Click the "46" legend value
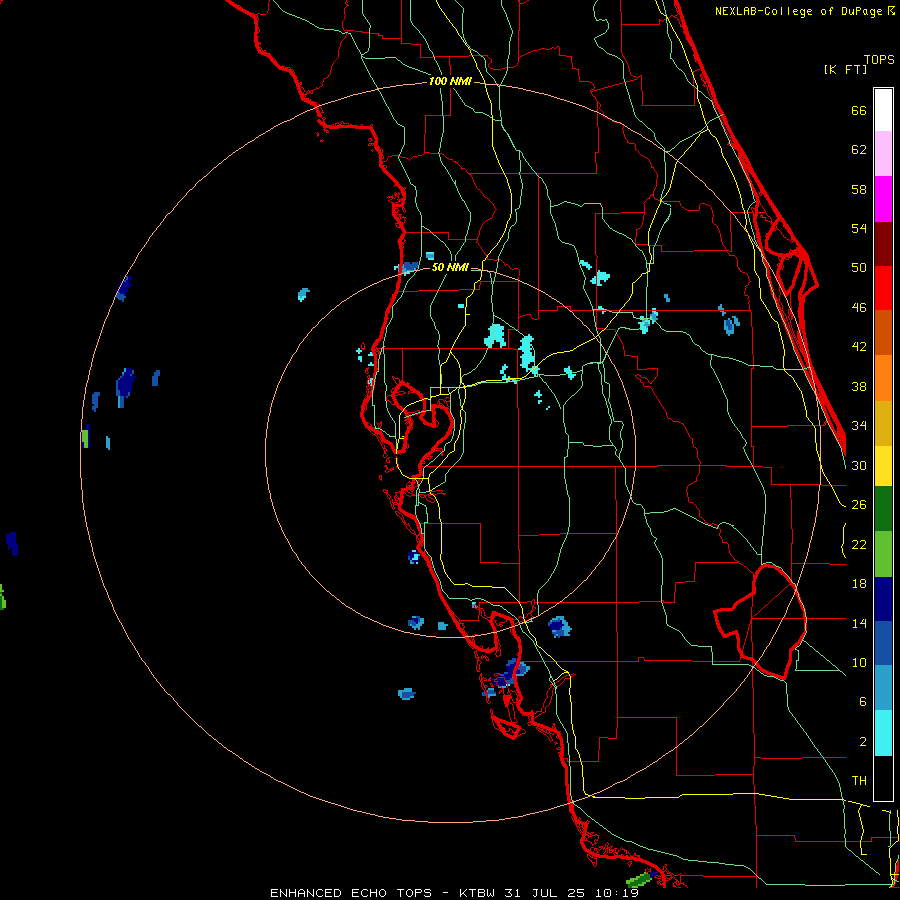 (859, 308)
